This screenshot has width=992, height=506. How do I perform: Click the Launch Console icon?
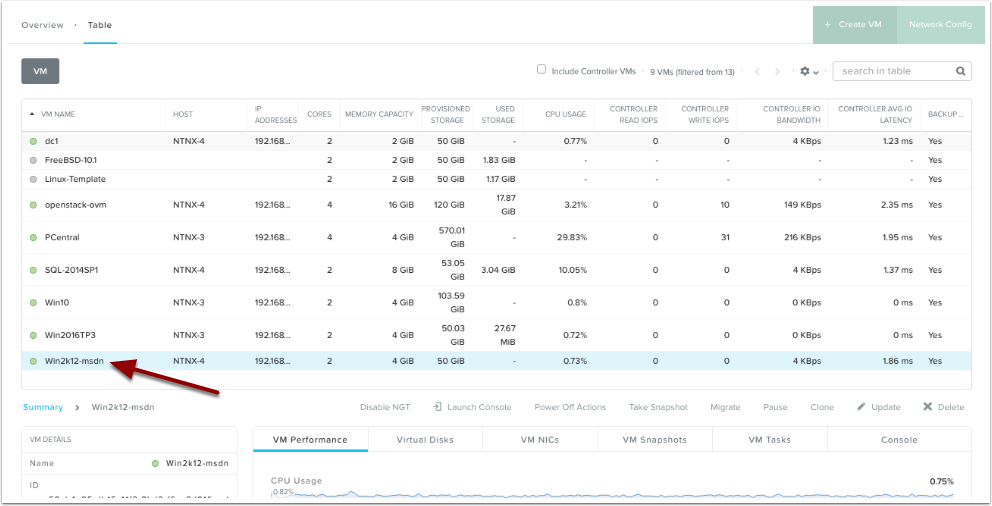click(x=437, y=407)
